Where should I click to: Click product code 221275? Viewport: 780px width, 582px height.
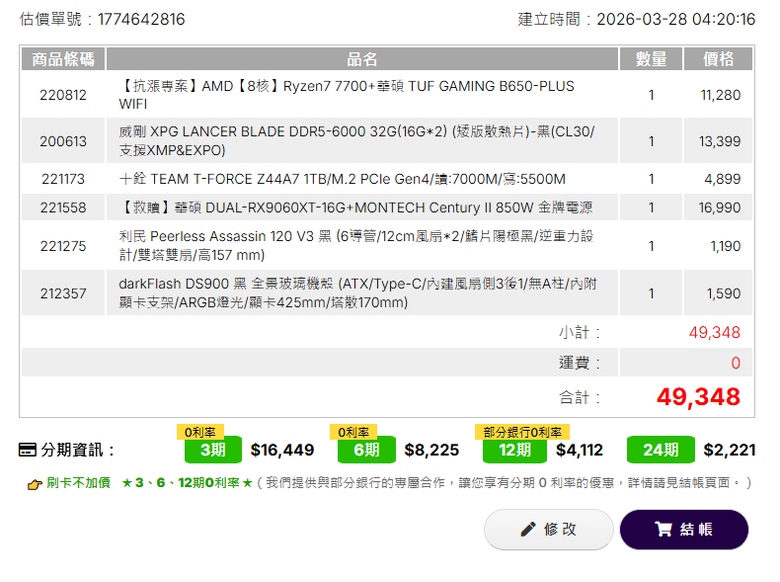(63, 246)
